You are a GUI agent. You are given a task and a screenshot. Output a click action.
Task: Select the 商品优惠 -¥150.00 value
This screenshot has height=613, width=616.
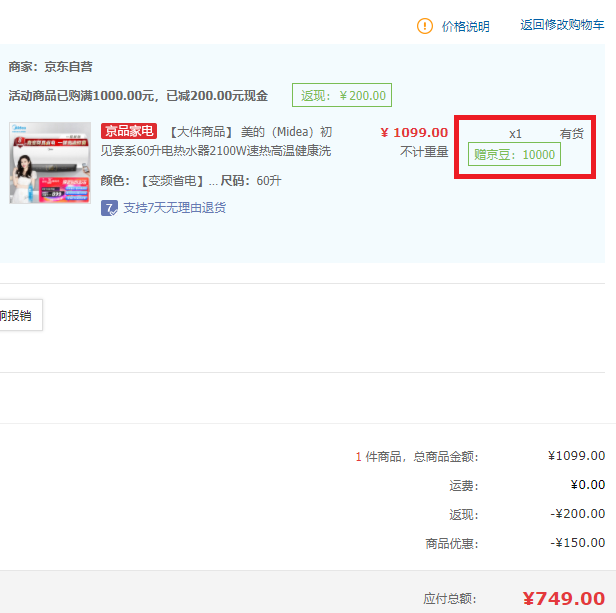coord(578,543)
